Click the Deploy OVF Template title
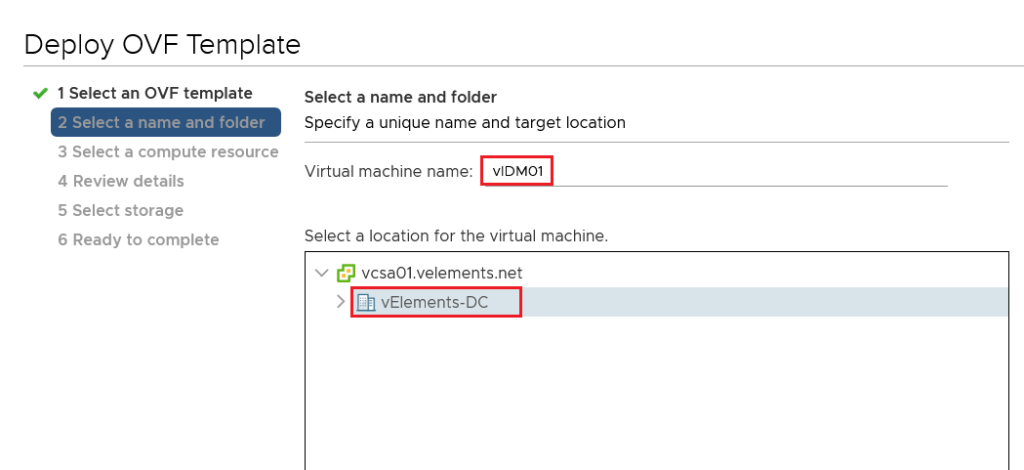Screen dimensions: 1024x470 coord(162,45)
